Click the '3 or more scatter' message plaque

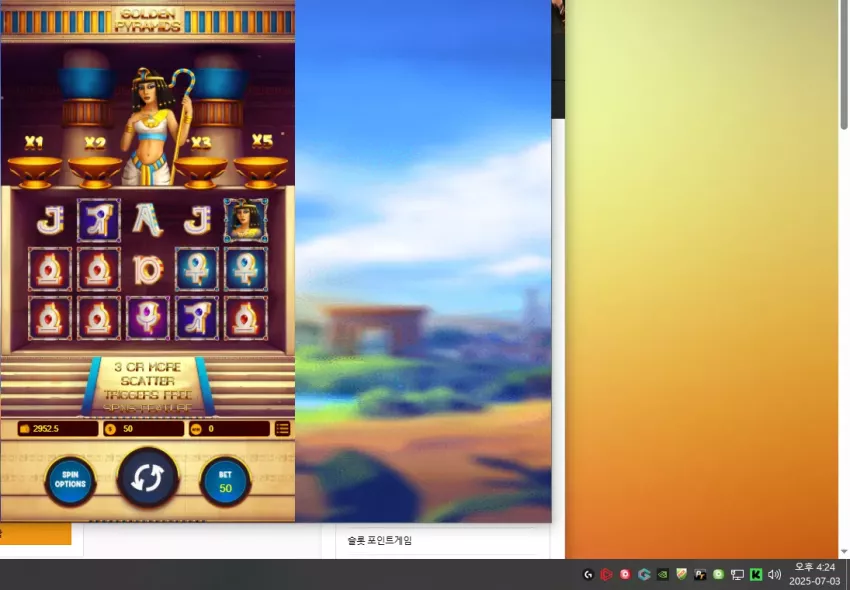147,386
